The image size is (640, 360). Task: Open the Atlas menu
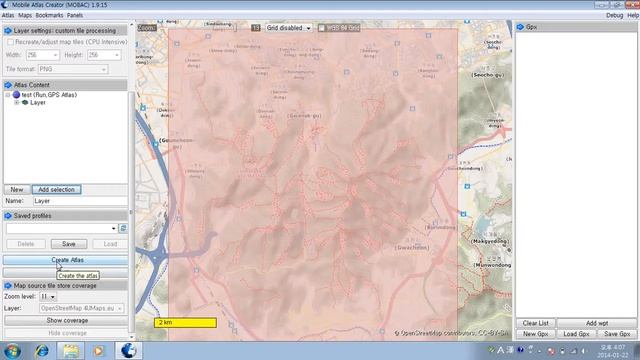tap(8, 15)
